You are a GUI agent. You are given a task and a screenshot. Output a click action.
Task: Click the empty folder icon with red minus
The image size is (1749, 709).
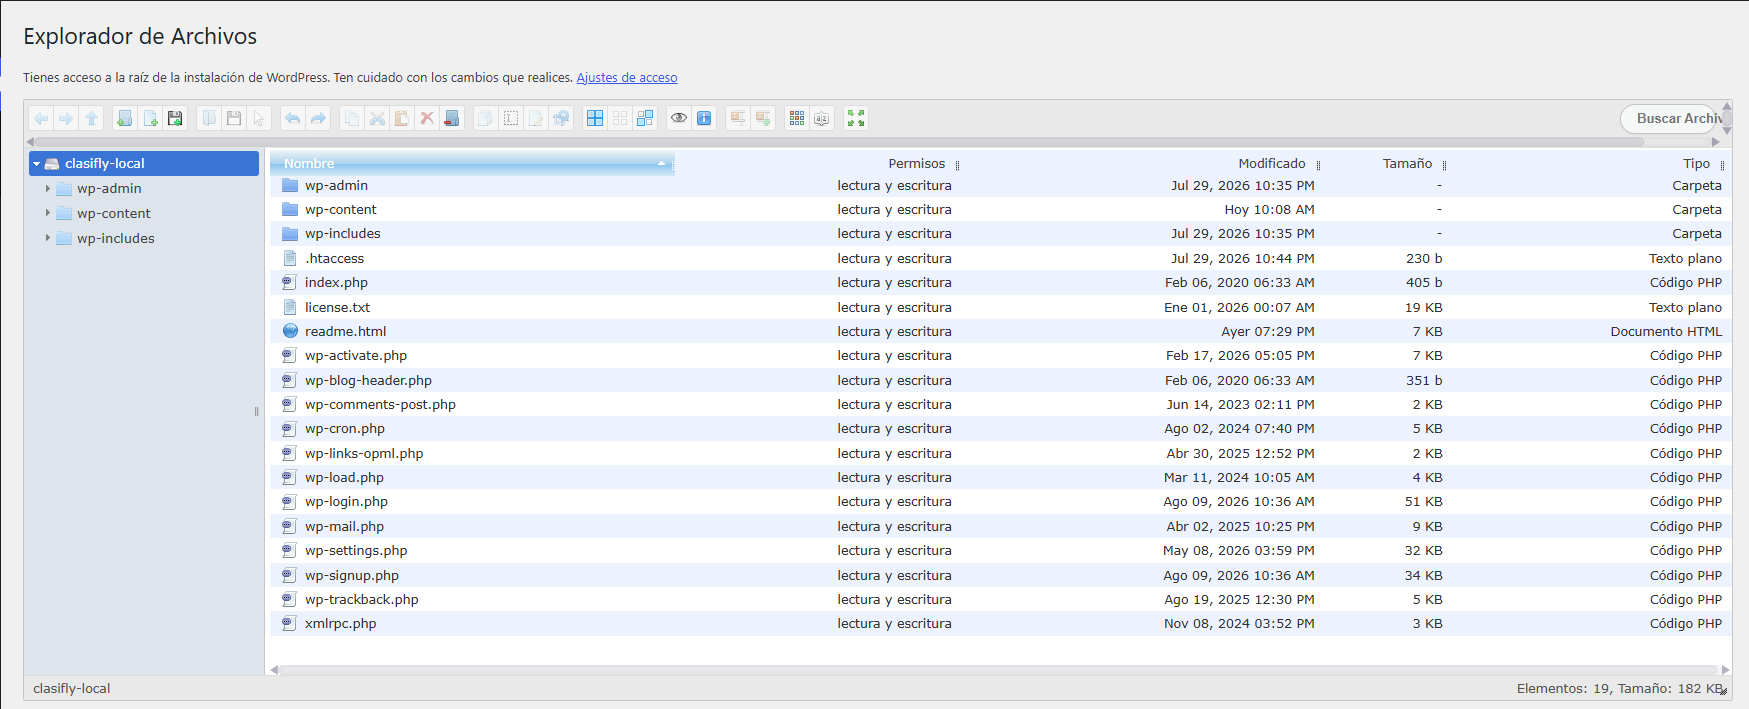[452, 118]
